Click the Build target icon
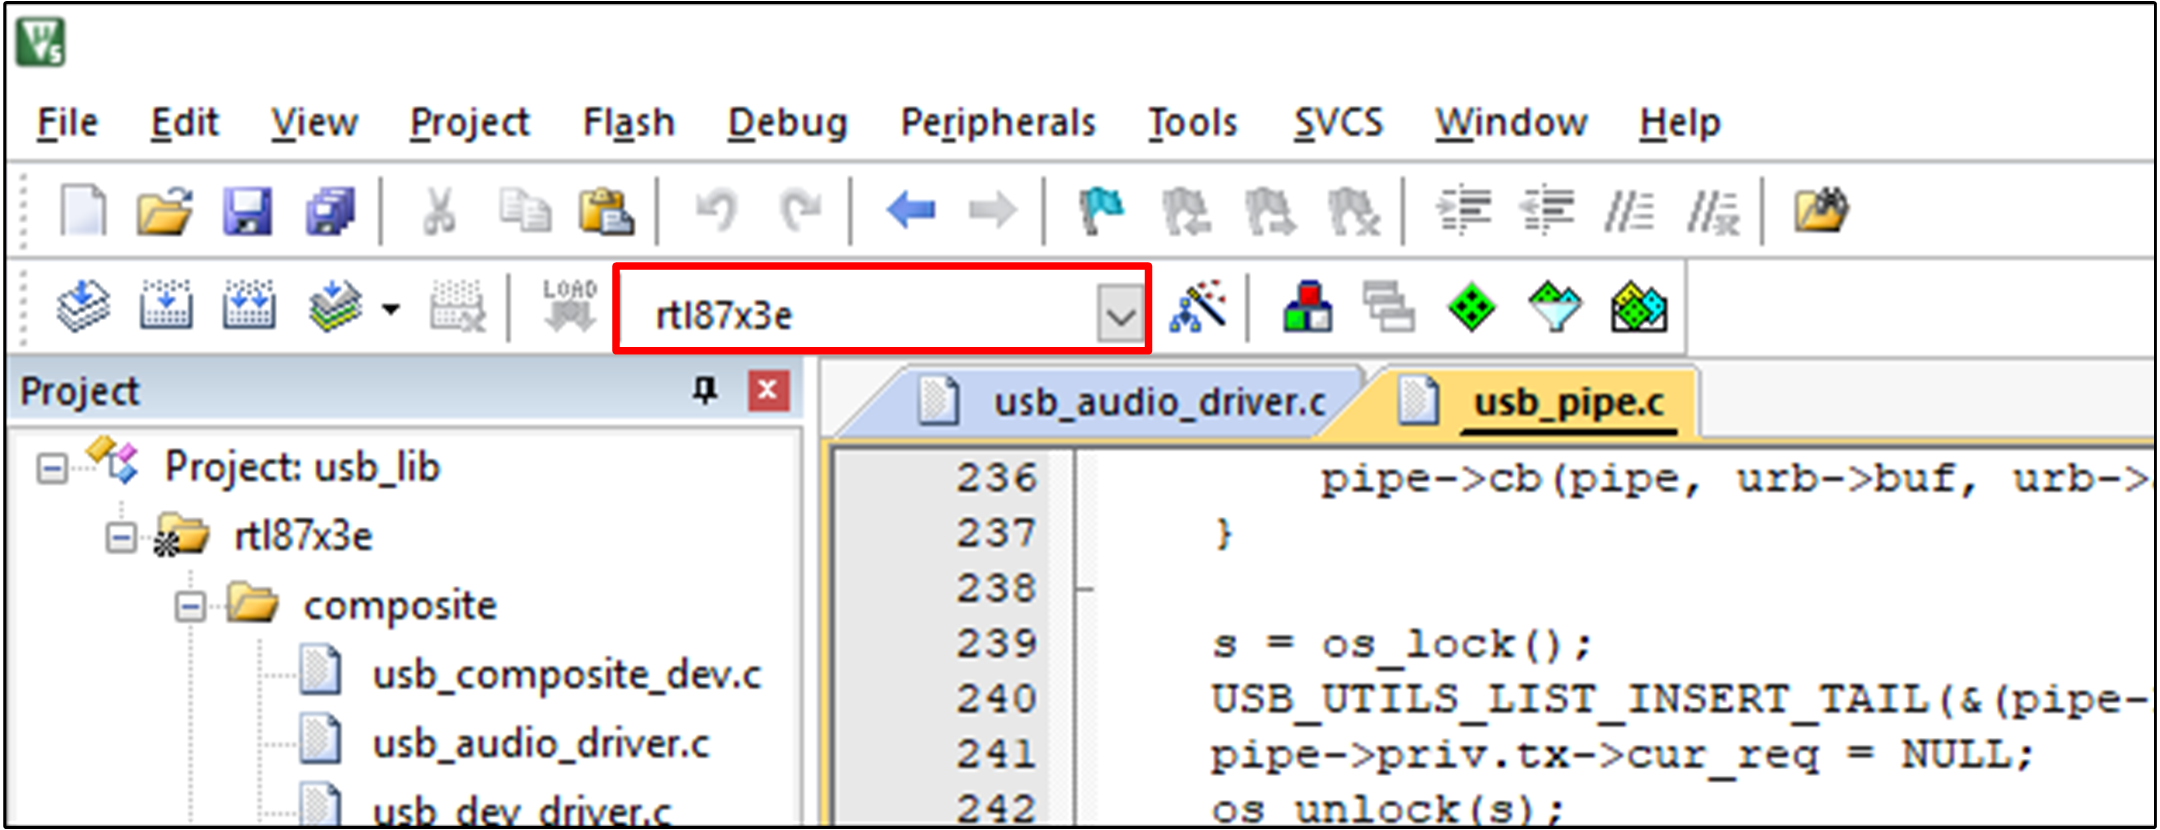Image resolution: width=2160 pixels, height=830 pixels. click(166, 305)
